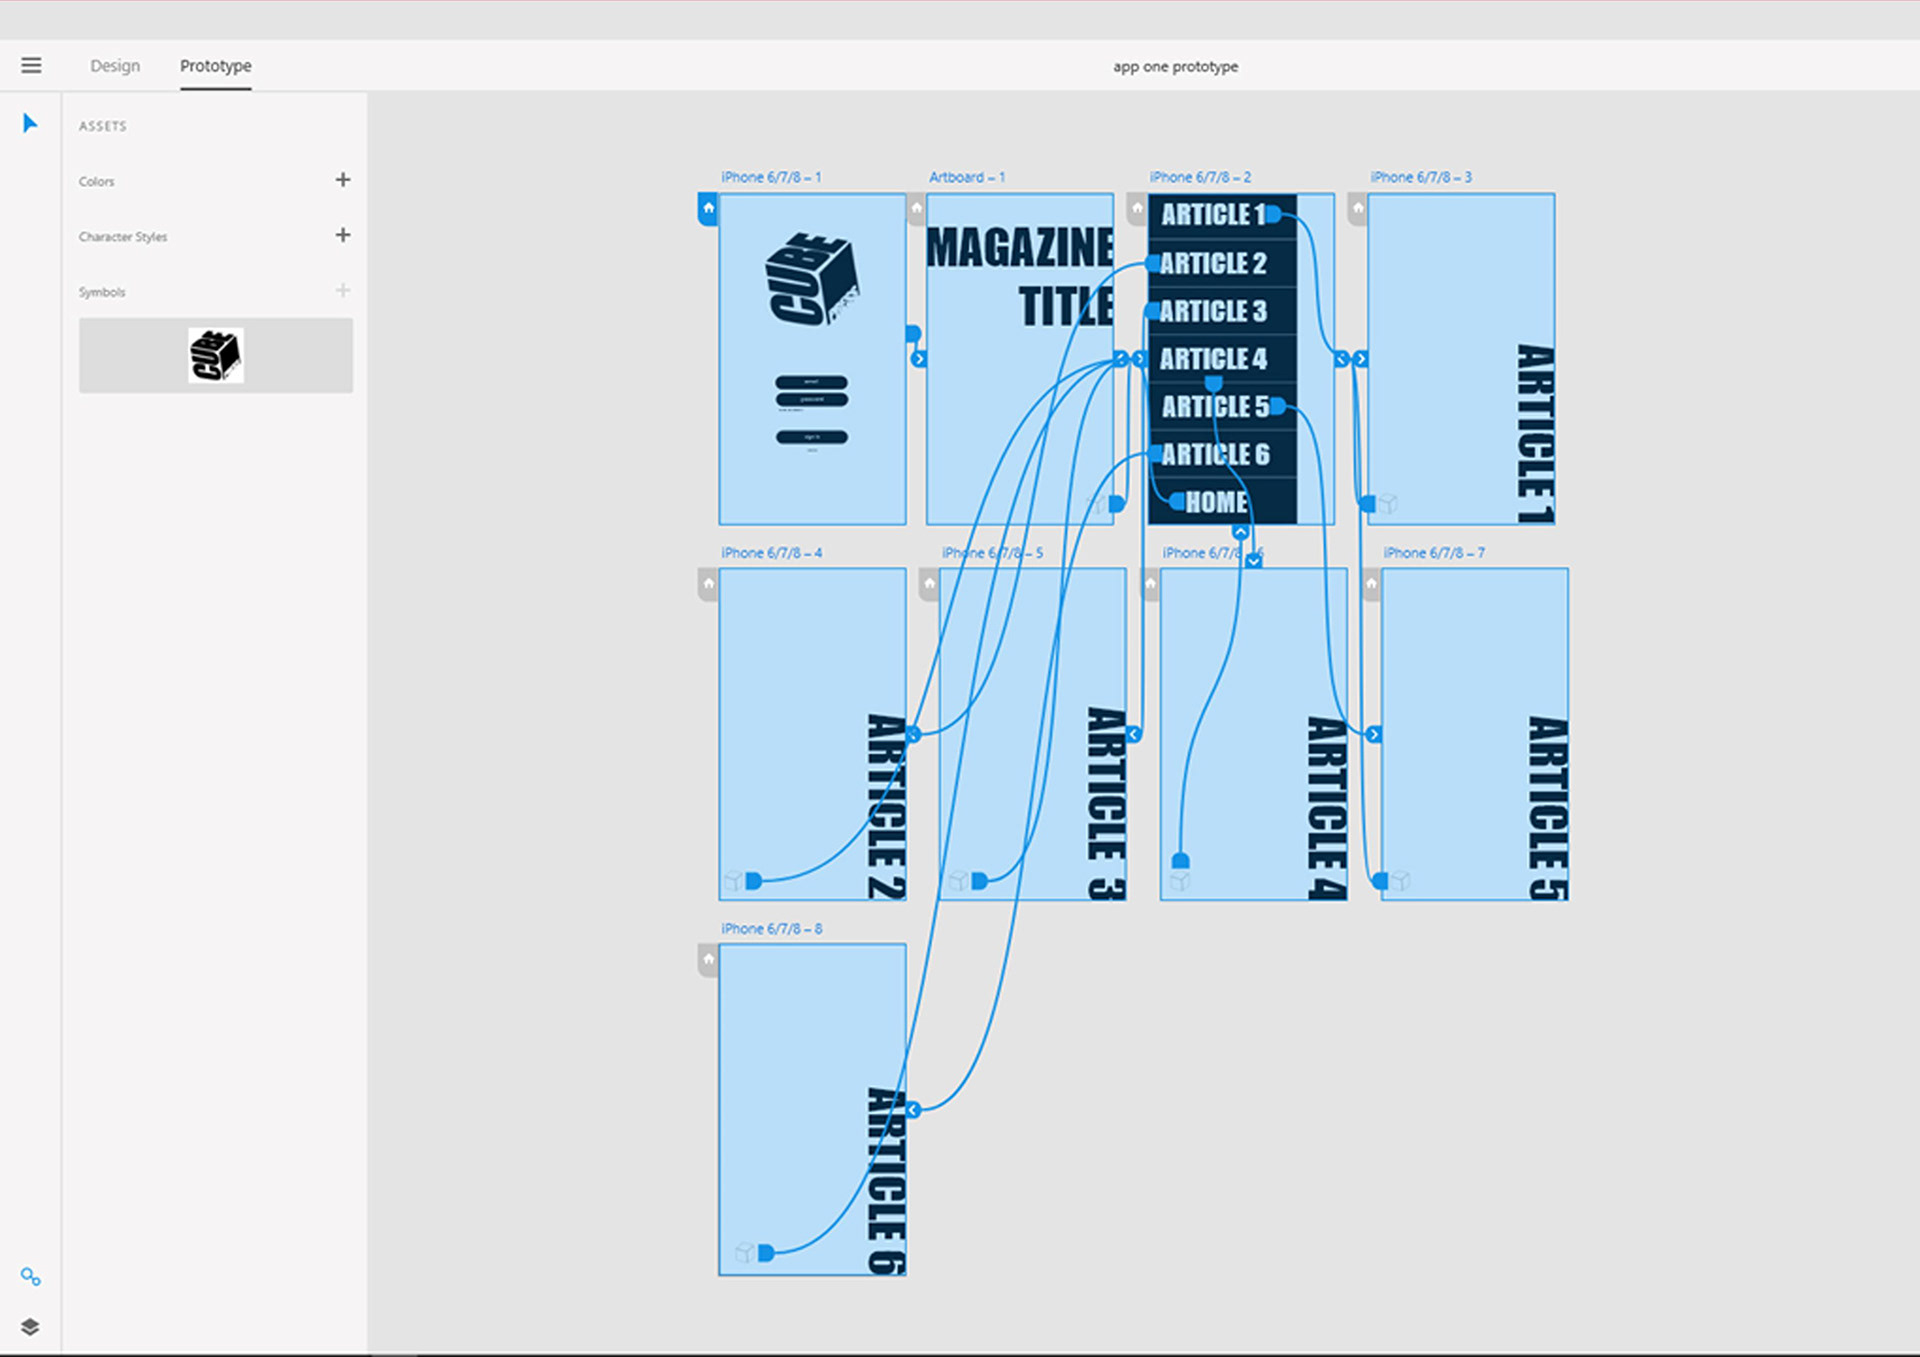Click the ARTICLE 5 wire handle
1920x1357 pixels.
point(1278,407)
